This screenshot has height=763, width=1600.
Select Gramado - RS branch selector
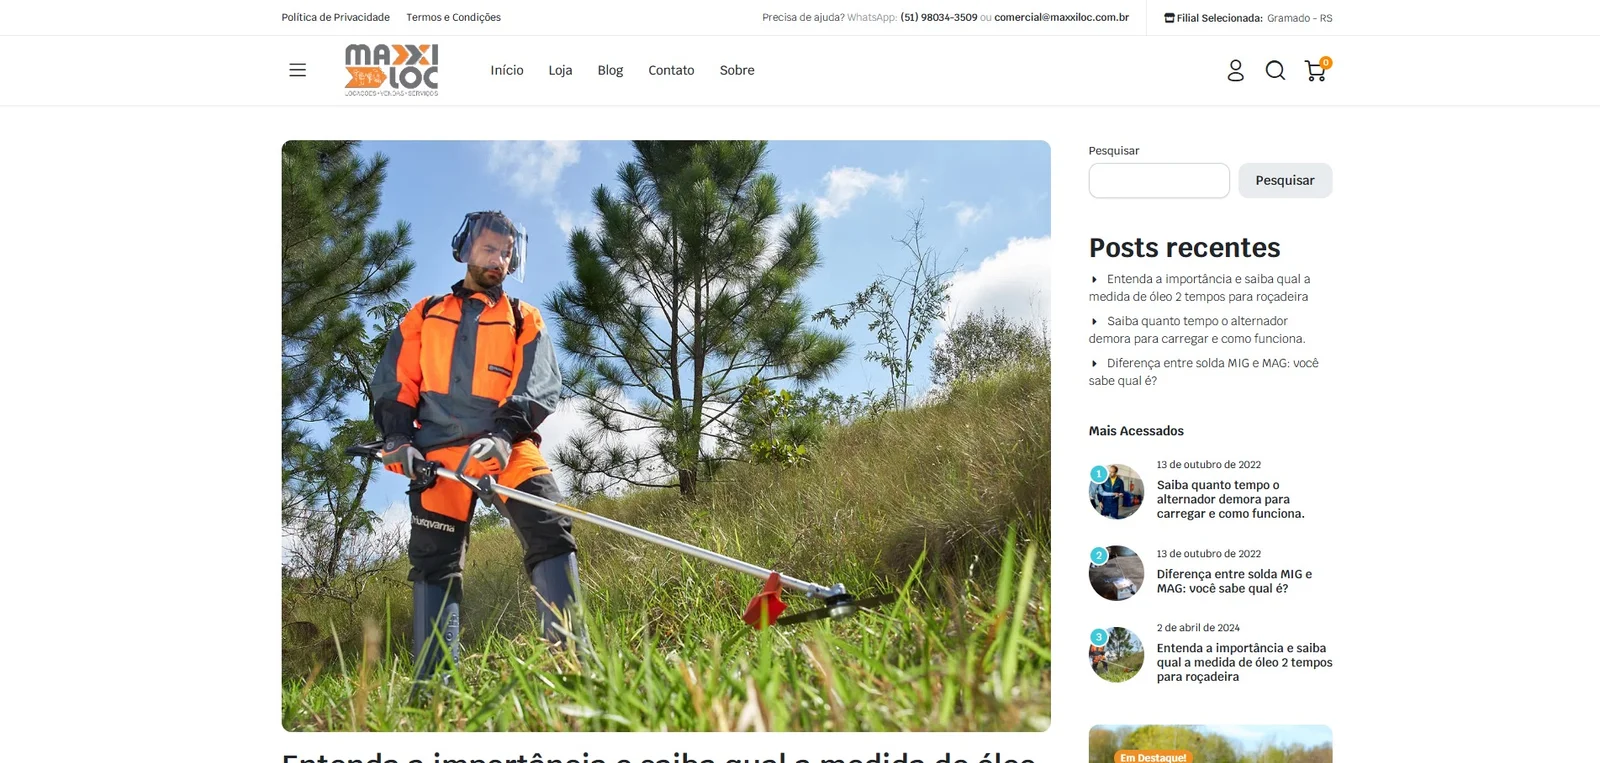coord(1299,18)
